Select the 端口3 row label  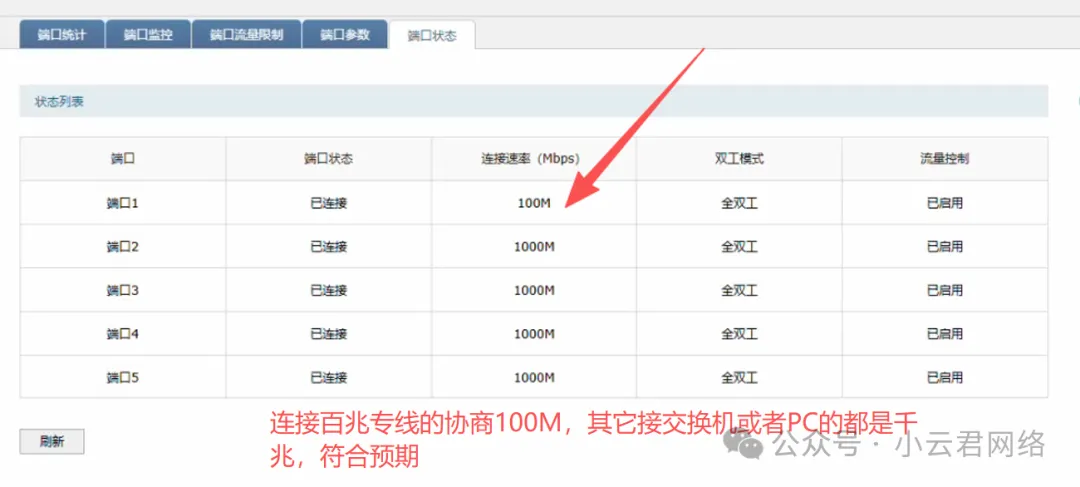coord(122,291)
